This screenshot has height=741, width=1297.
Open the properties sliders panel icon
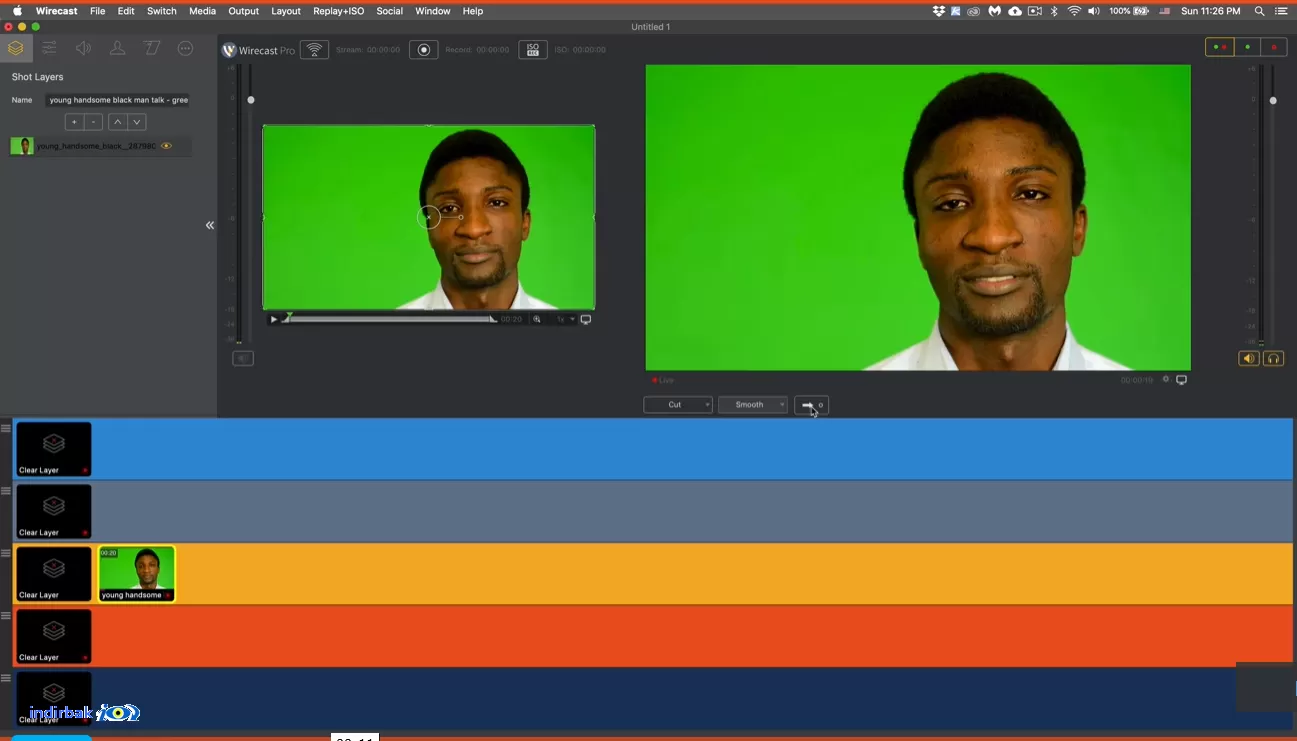click(49, 48)
